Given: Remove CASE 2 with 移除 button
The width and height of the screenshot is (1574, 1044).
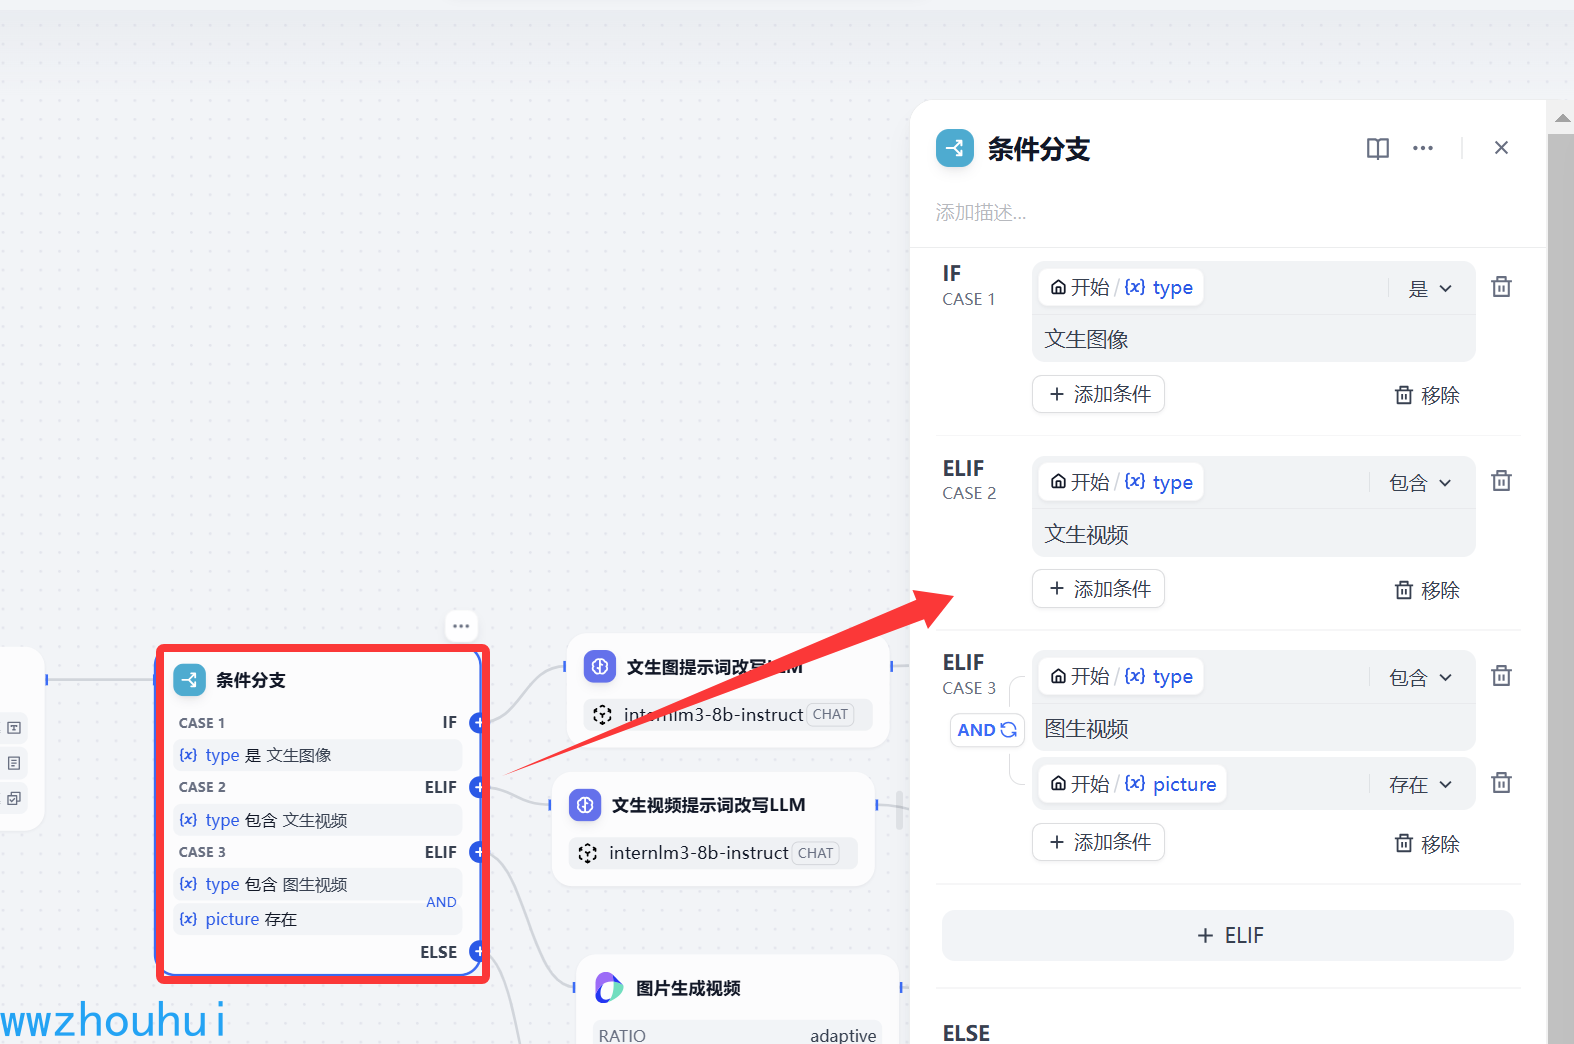Looking at the screenshot, I should coord(1427,590).
